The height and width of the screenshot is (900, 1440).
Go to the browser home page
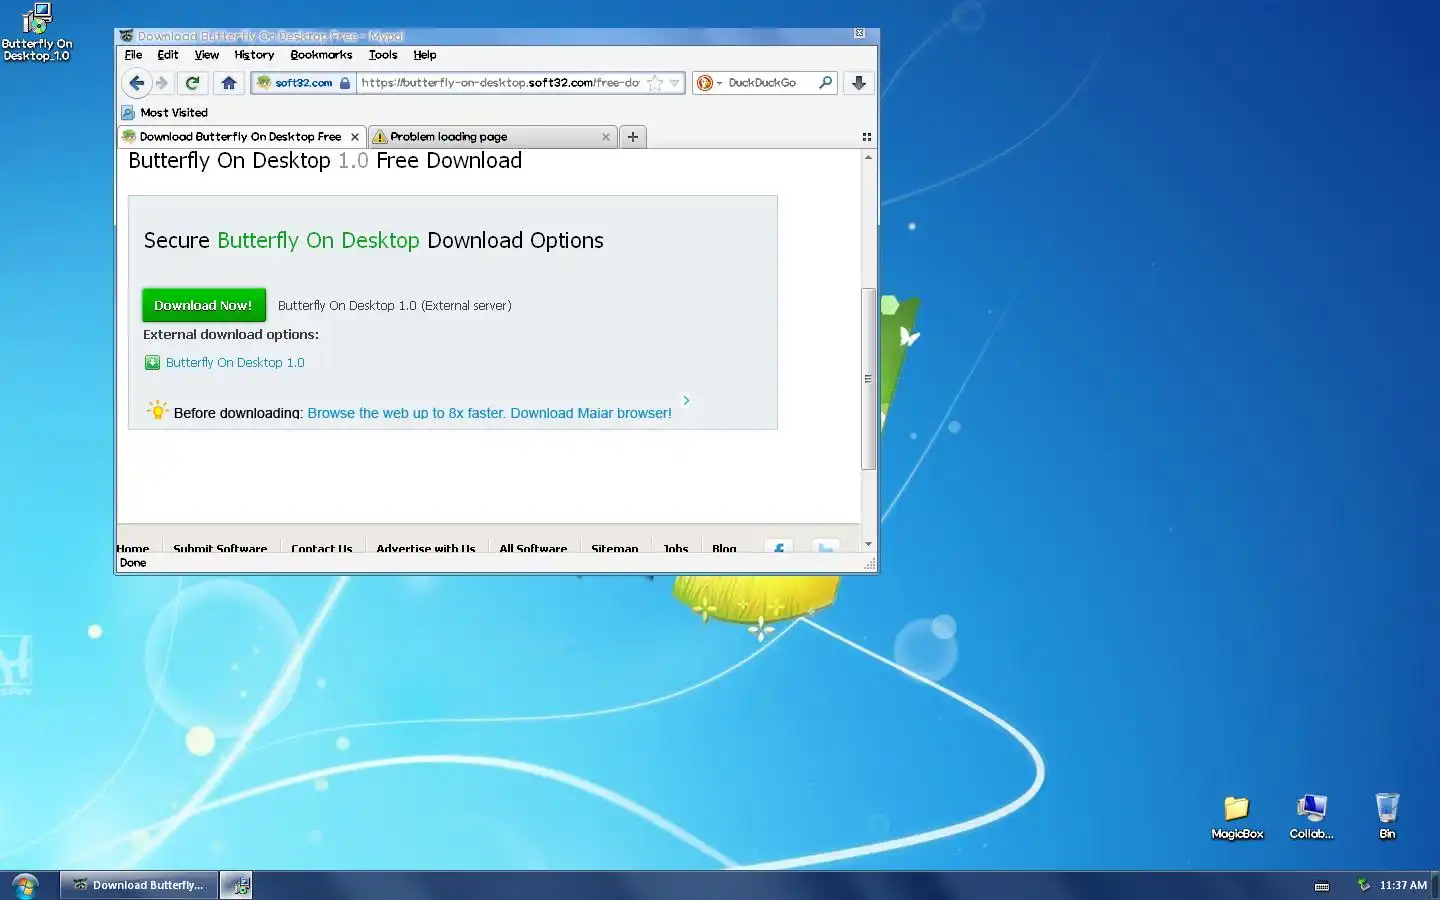(229, 83)
